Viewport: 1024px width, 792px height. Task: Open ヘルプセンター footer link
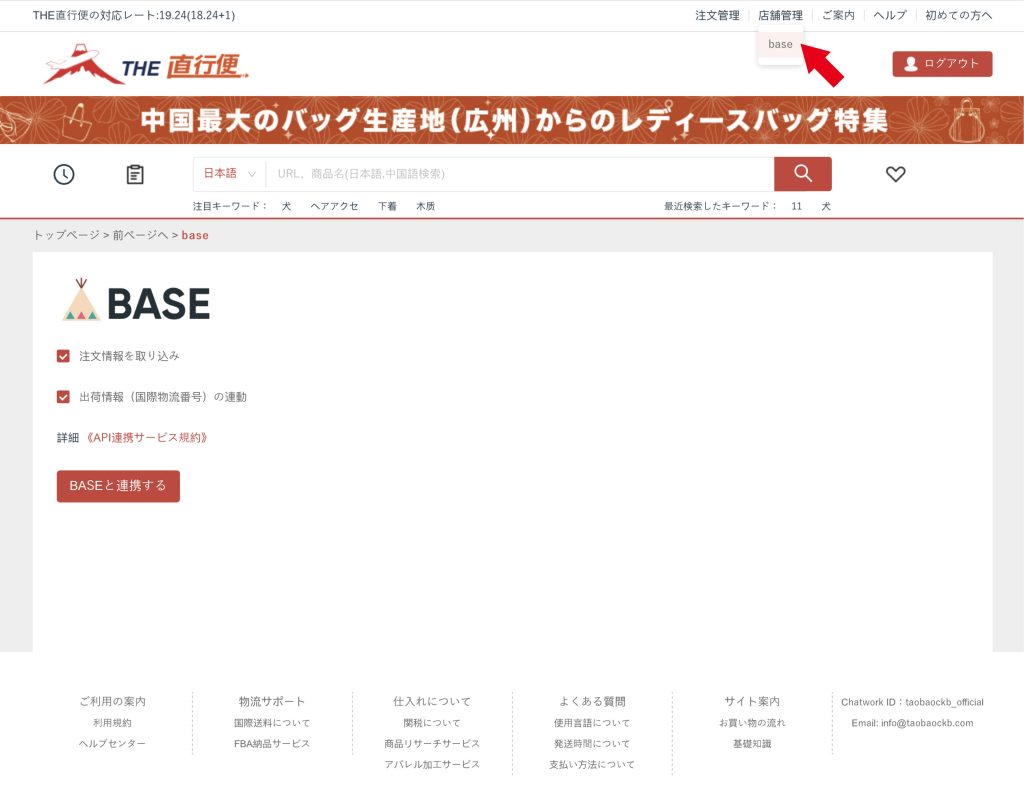(x=112, y=744)
